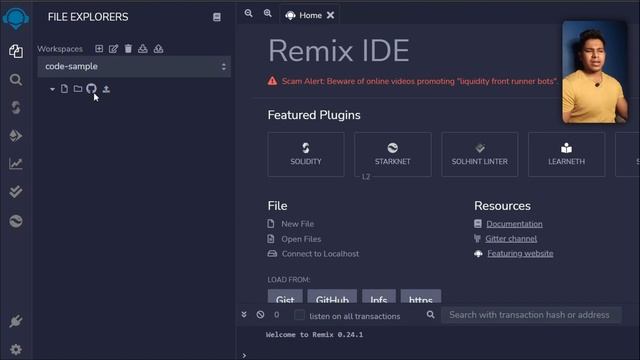Open the analytics chart sidebar icon
640x360 pixels.
[x=16, y=164]
